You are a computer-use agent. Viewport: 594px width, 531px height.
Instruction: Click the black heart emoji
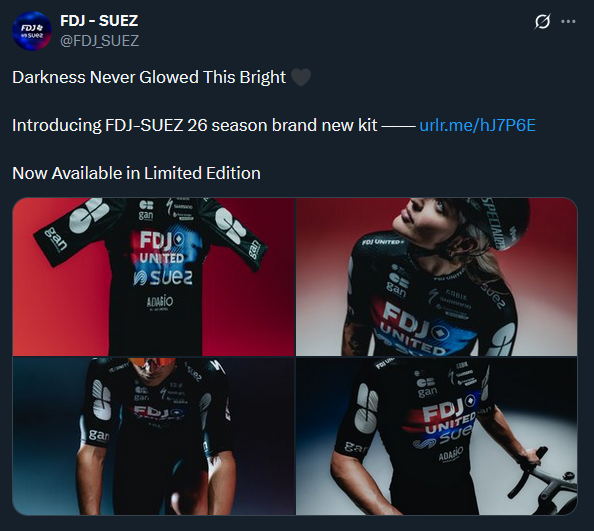pyautogui.click(x=301, y=77)
